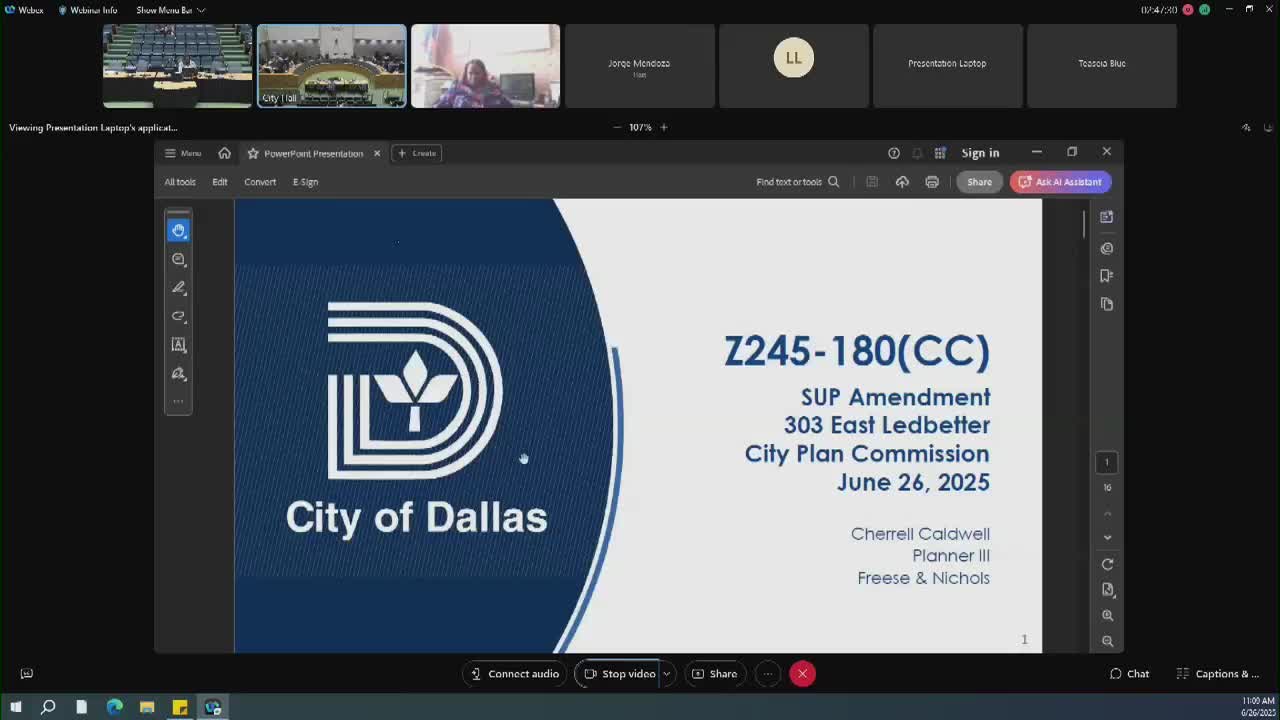
Task: Click the current page number box
Action: 1107,462
